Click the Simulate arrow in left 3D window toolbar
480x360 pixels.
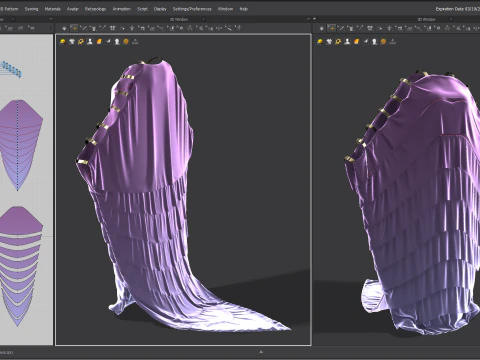[64, 28]
